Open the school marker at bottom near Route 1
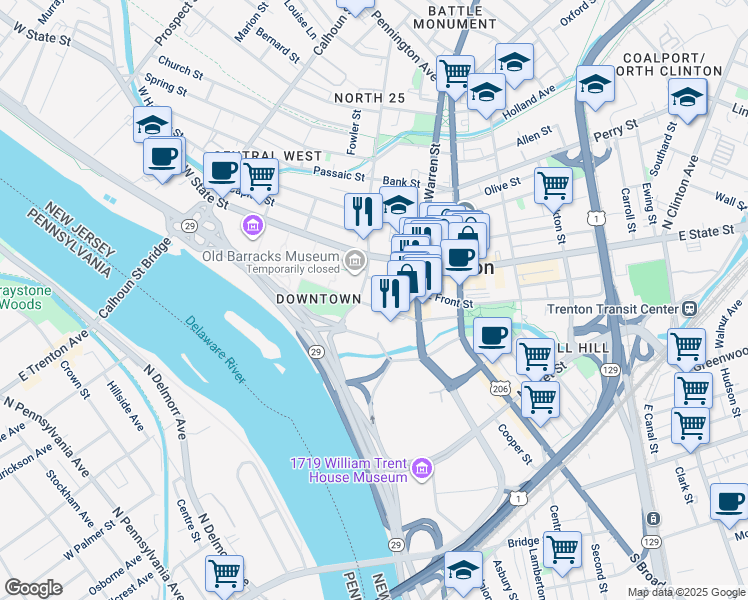Screen dimensions: 748x600 point(463,572)
